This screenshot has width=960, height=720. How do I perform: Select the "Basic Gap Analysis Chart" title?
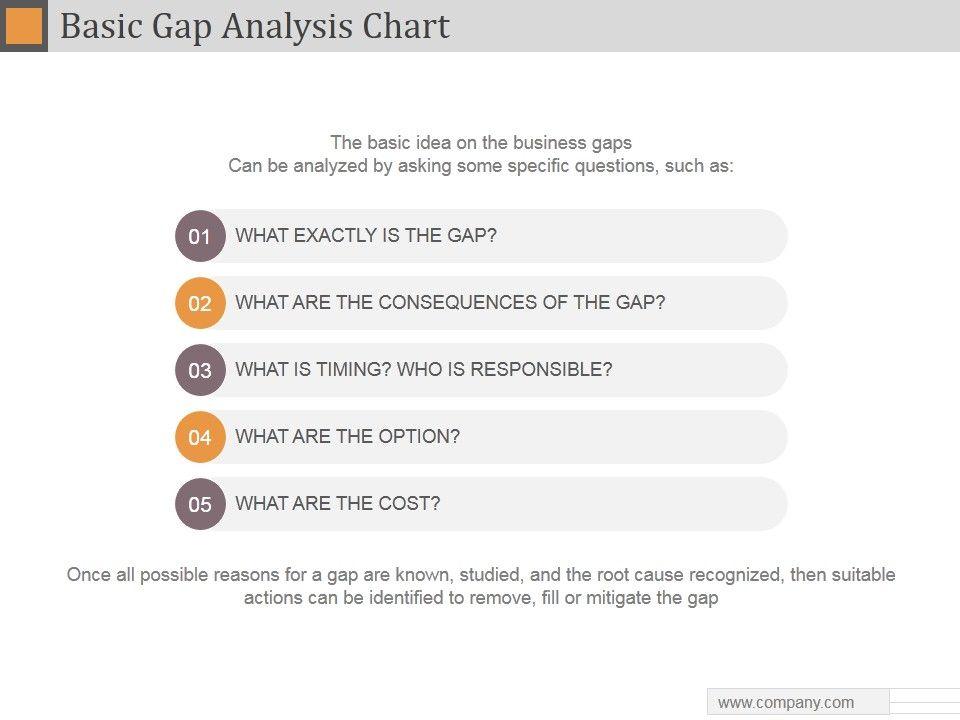coord(255,26)
